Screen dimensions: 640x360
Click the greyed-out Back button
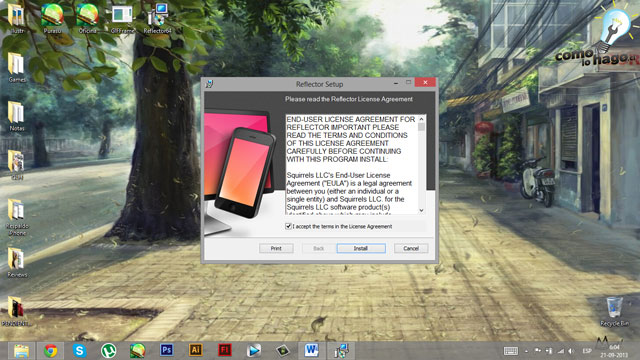pos(318,248)
